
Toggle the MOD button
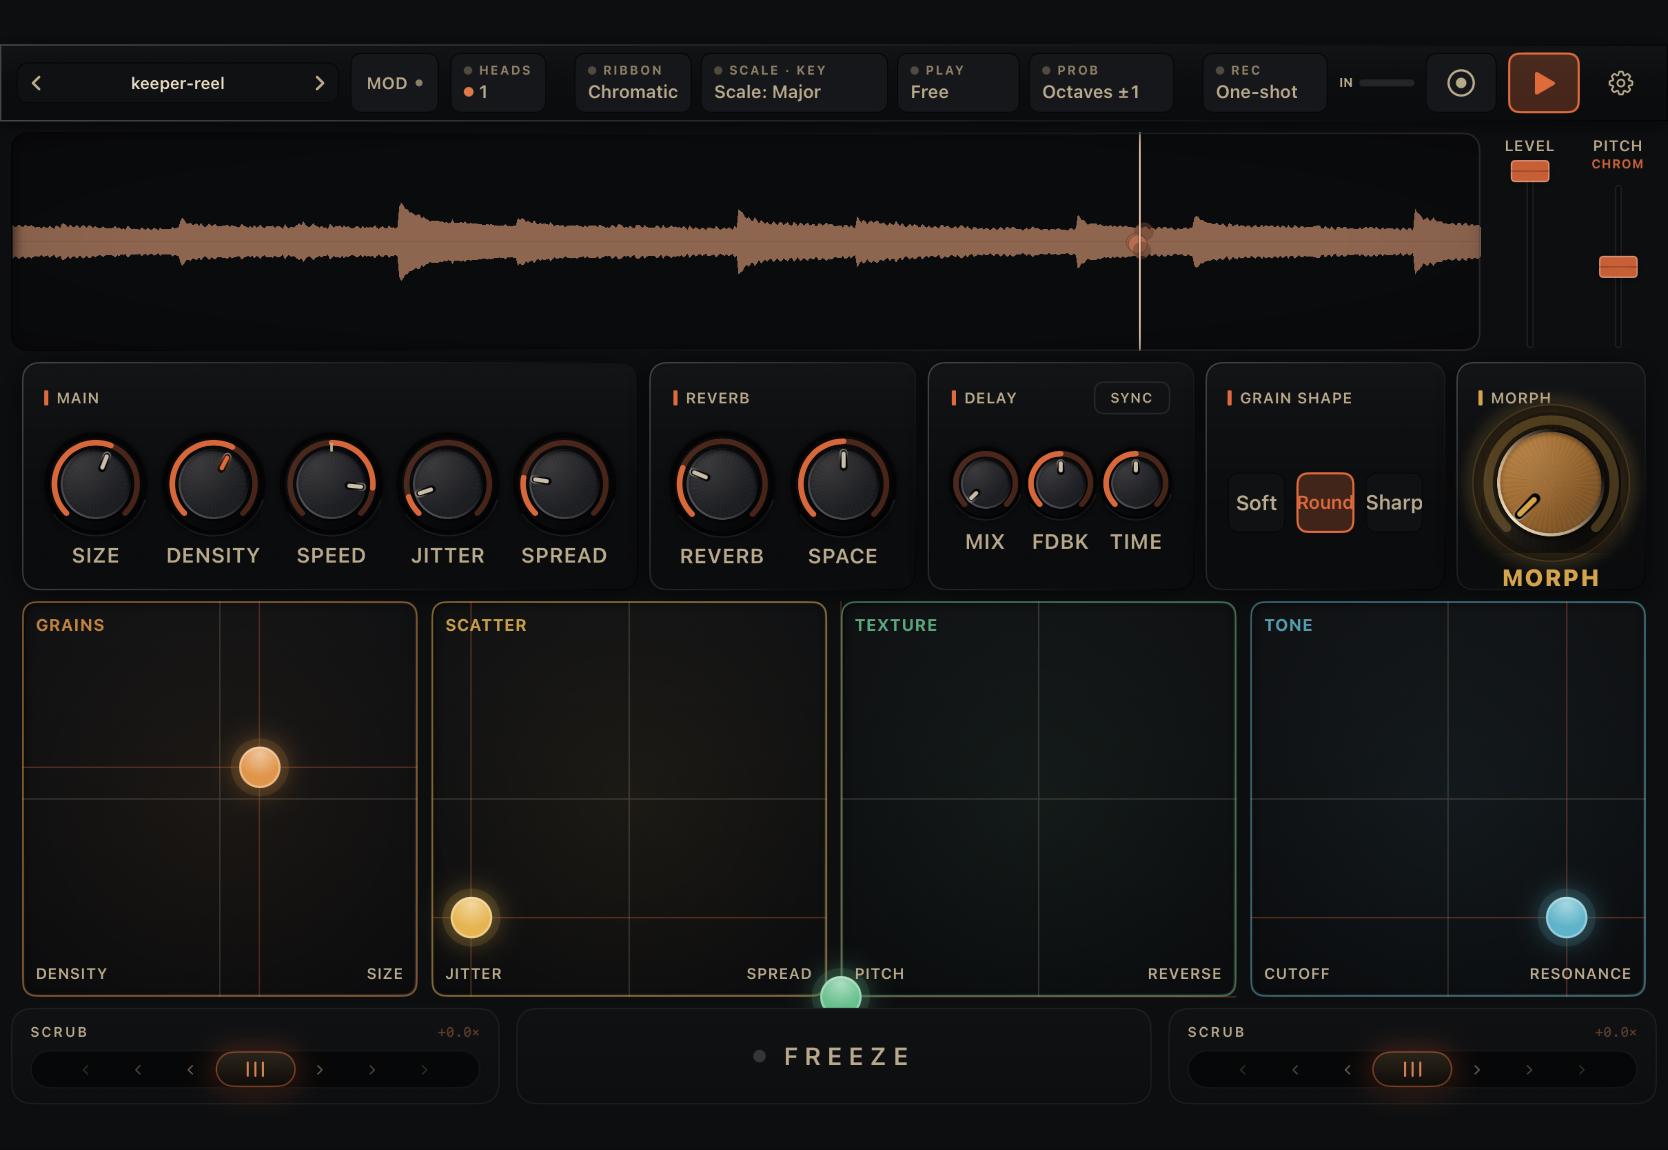click(x=395, y=83)
